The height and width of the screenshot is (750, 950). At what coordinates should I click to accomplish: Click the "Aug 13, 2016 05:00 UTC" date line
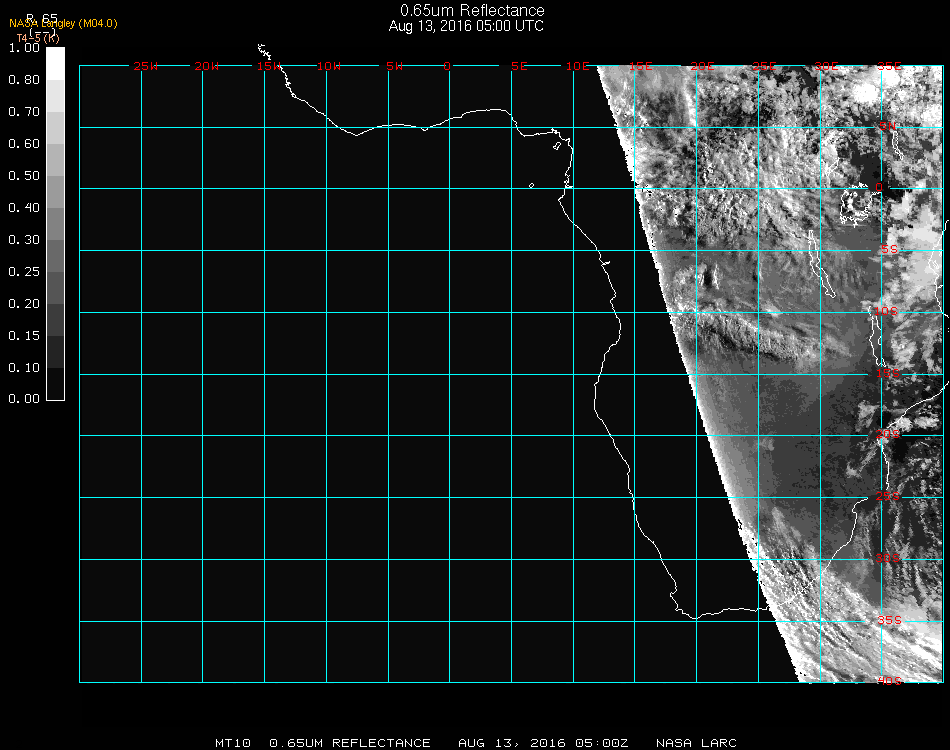pos(466,26)
